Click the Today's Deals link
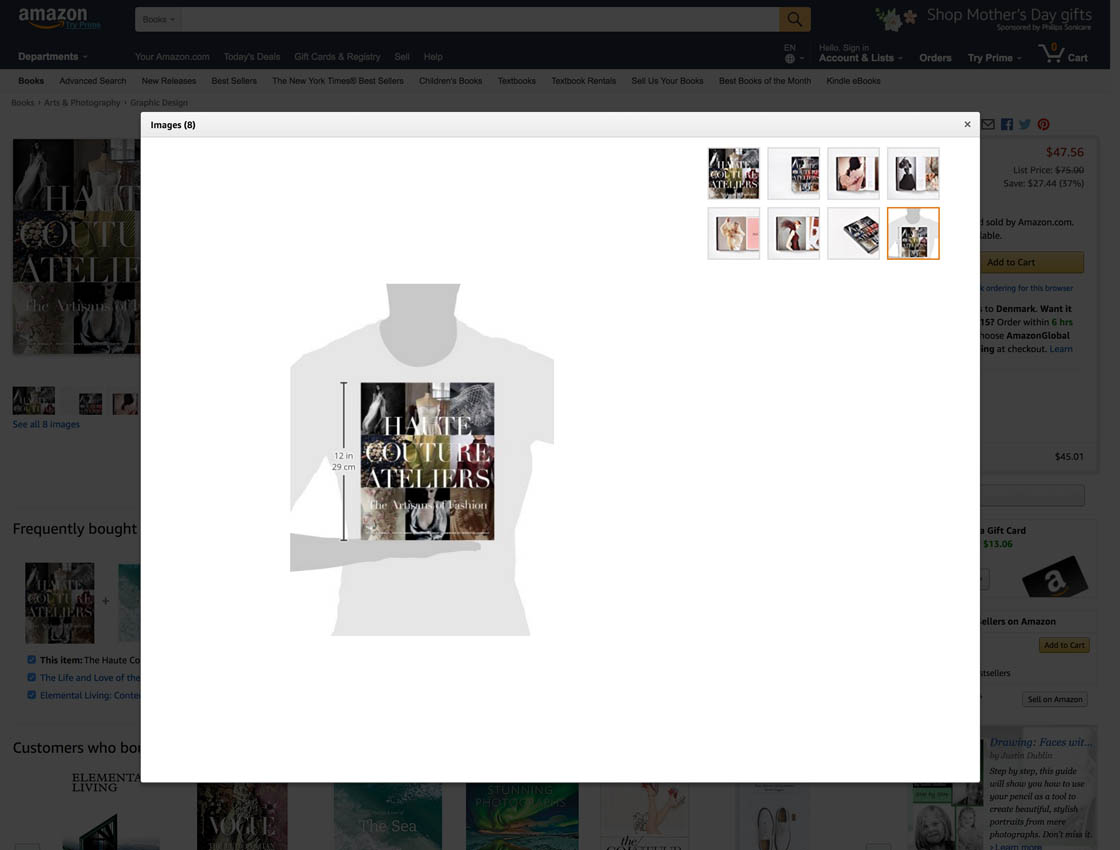The width and height of the screenshot is (1120, 850). pos(252,57)
